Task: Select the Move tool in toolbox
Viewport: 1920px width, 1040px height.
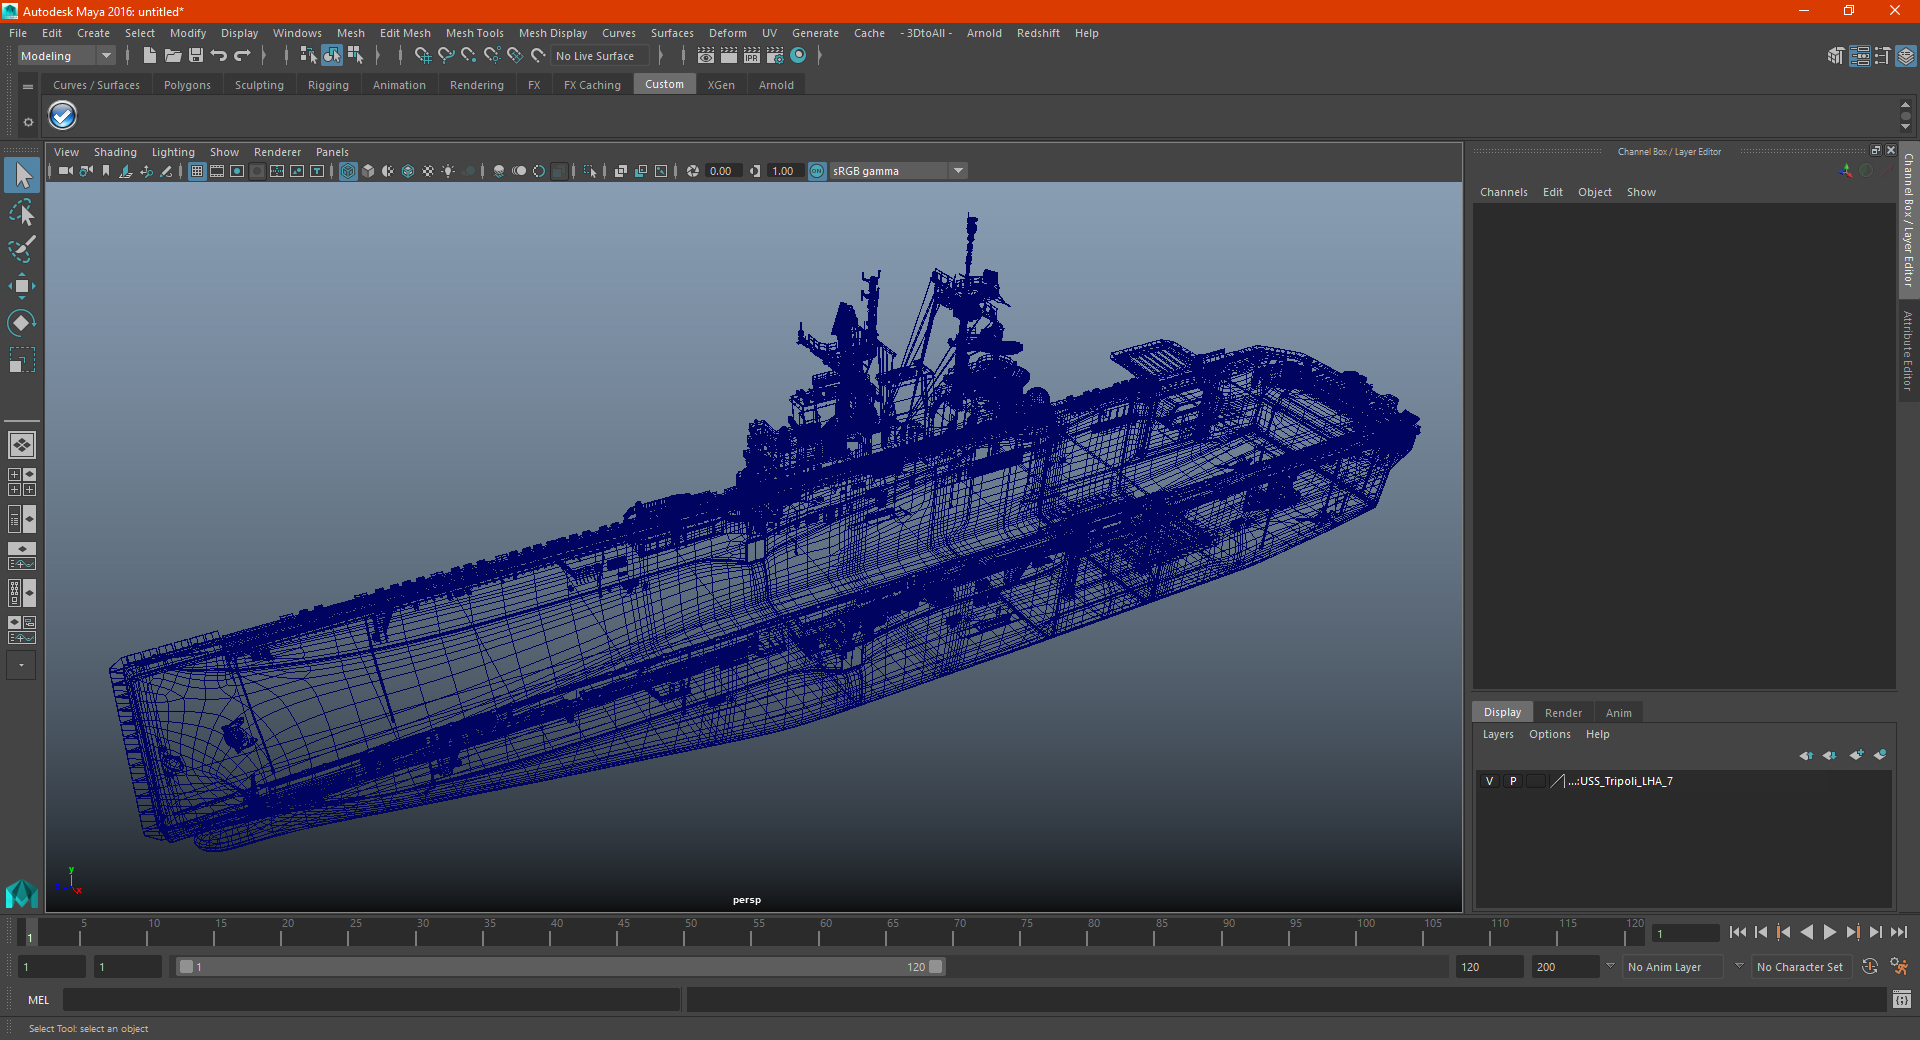Action: tap(21, 286)
